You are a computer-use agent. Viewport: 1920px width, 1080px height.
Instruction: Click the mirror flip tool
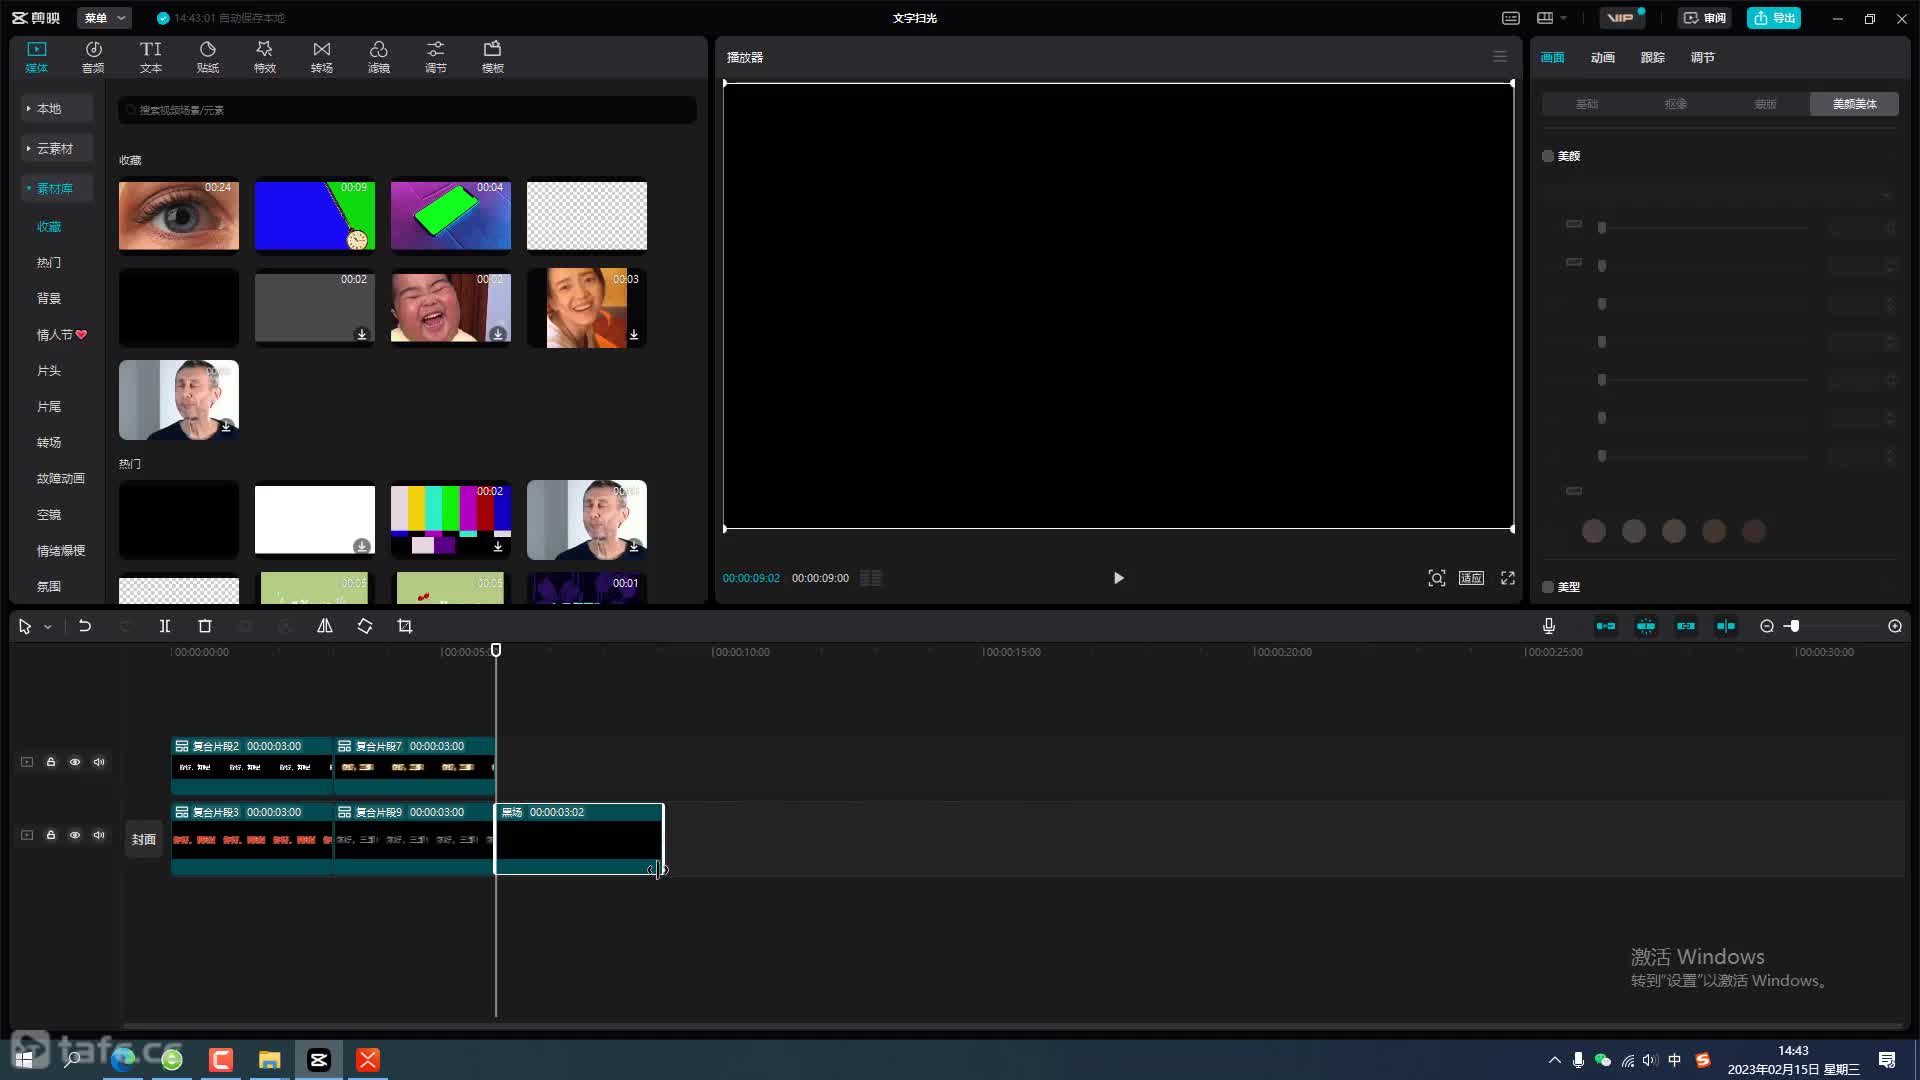[x=325, y=626]
